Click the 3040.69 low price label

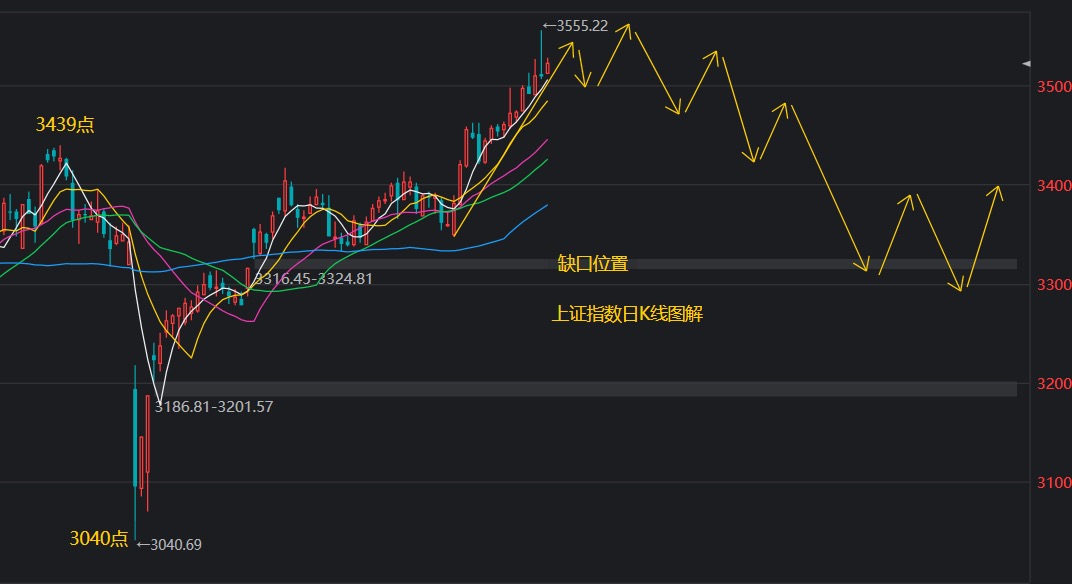click(x=170, y=545)
